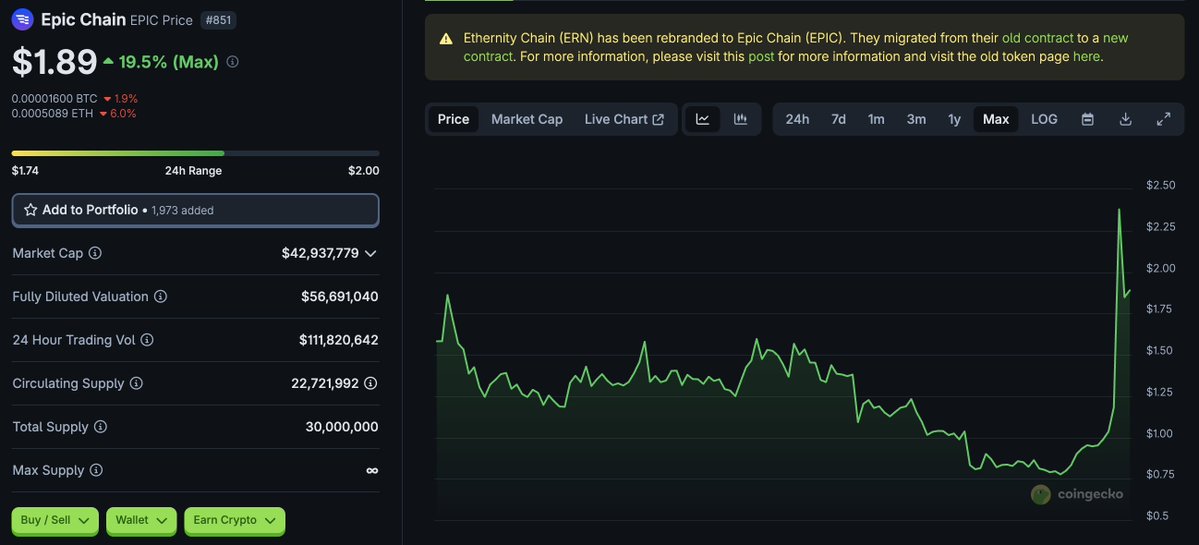This screenshot has width=1199, height=545.
Task: Open the calendar date range picker
Action: pos(1087,119)
